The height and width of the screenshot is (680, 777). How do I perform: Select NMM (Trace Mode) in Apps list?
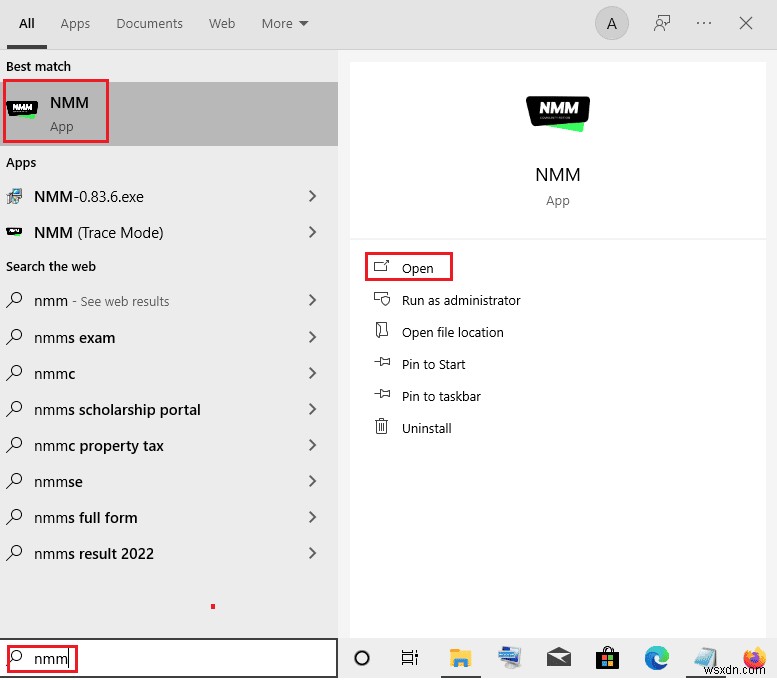point(169,232)
